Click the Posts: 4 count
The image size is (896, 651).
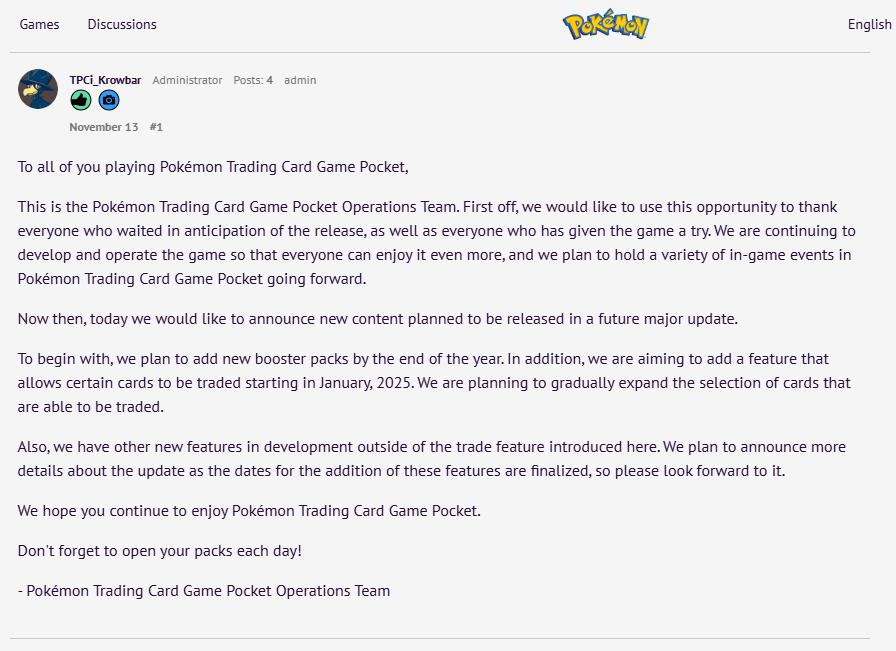tap(253, 80)
